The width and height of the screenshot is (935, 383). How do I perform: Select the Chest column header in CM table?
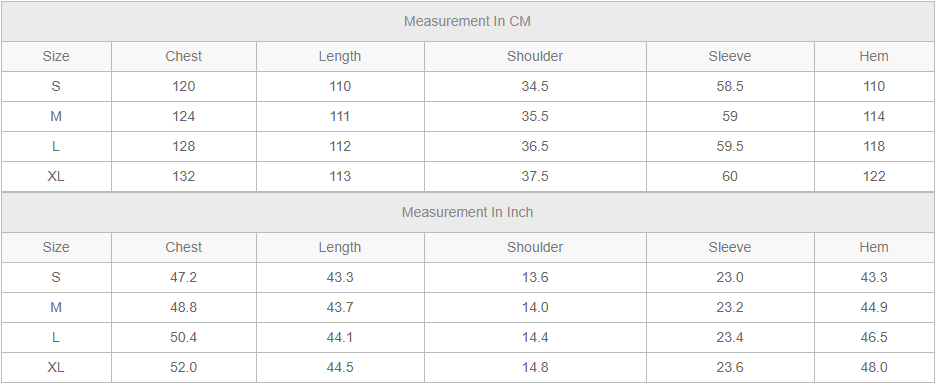click(x=184, y=57)
